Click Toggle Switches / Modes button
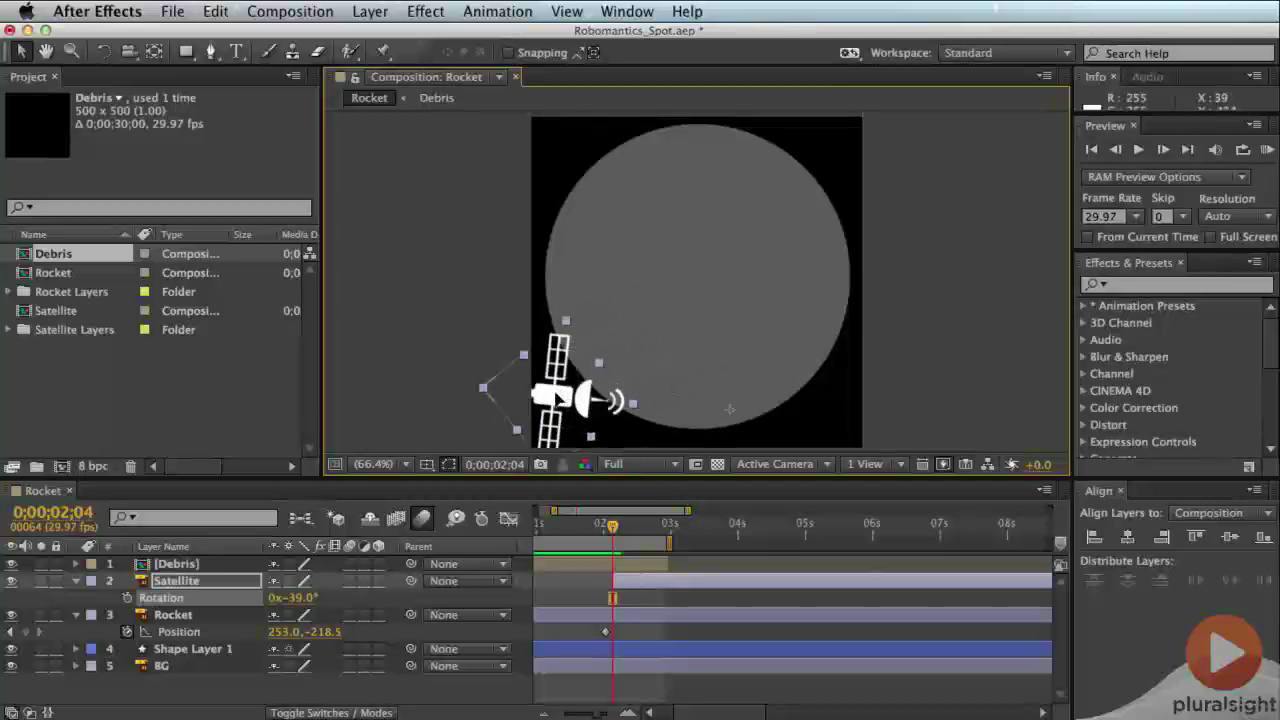This screenshot has height=720, width=1280. point(331,713)
